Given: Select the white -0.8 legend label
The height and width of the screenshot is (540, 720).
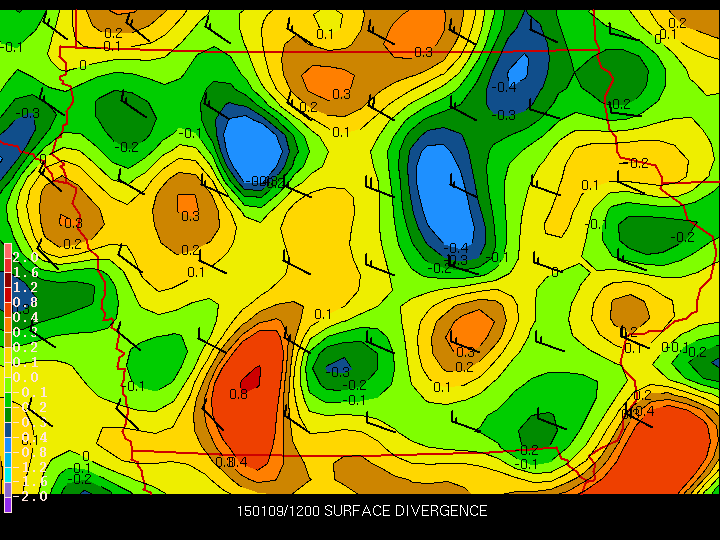Looking at the screenshot, I should point(28,452).
